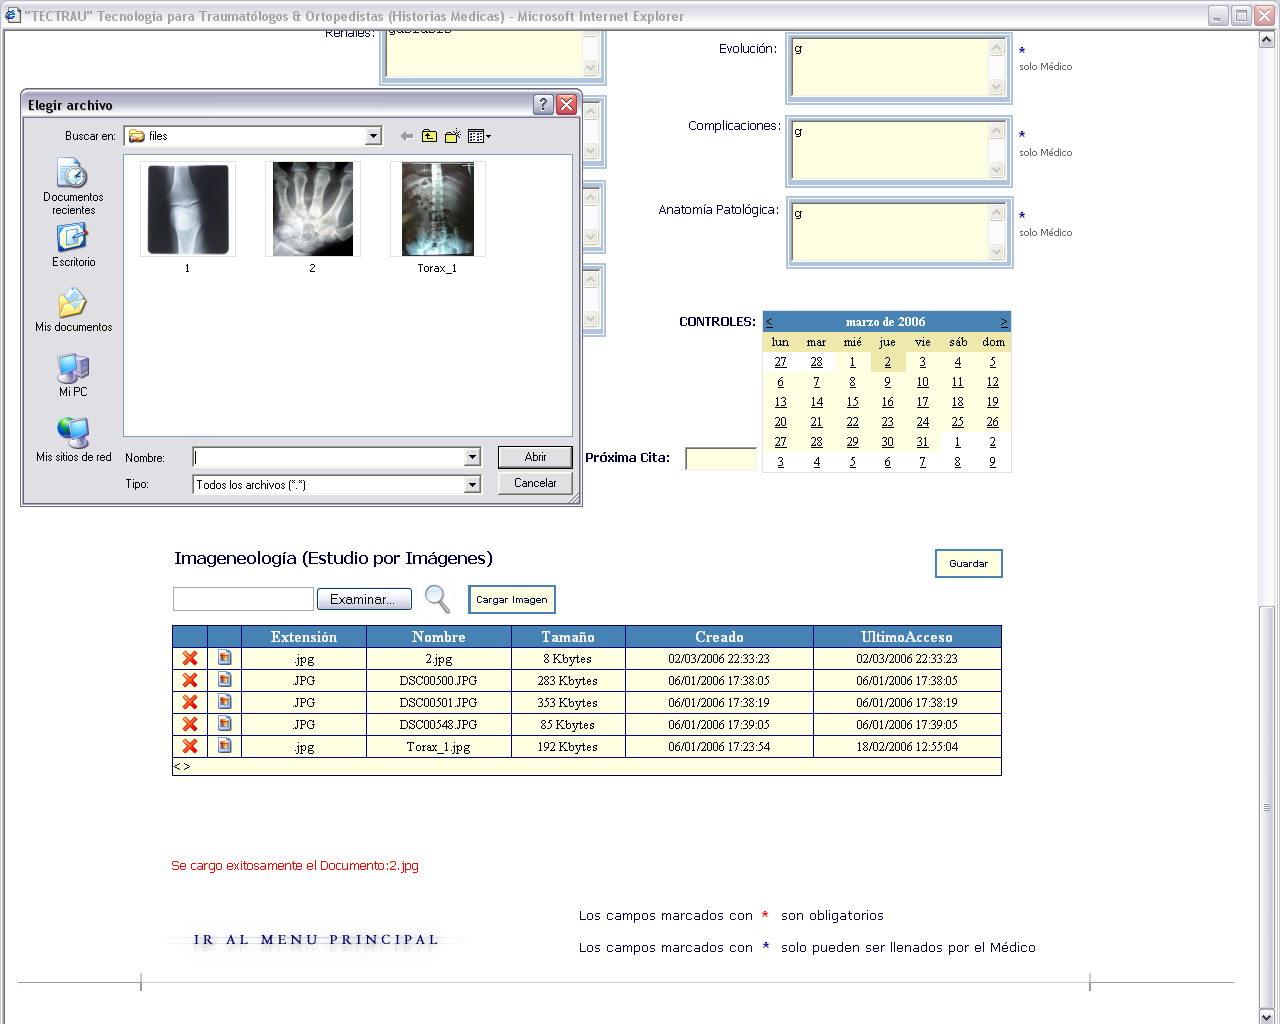
Task: Expand the Tipo file type dropdown
Action: click(472, 485)
